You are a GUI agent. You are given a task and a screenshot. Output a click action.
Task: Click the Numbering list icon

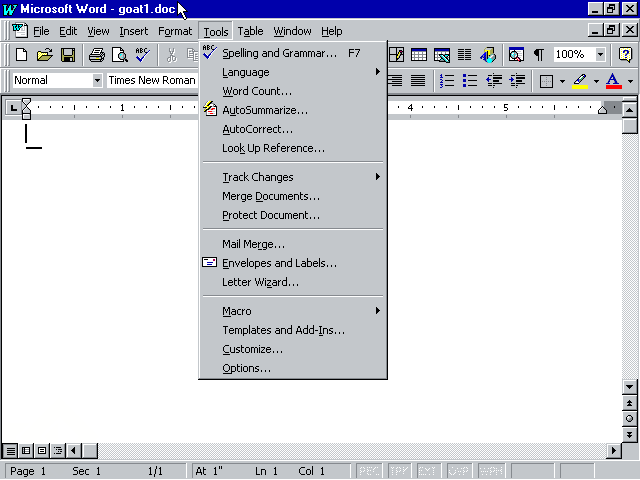[447, 80]
